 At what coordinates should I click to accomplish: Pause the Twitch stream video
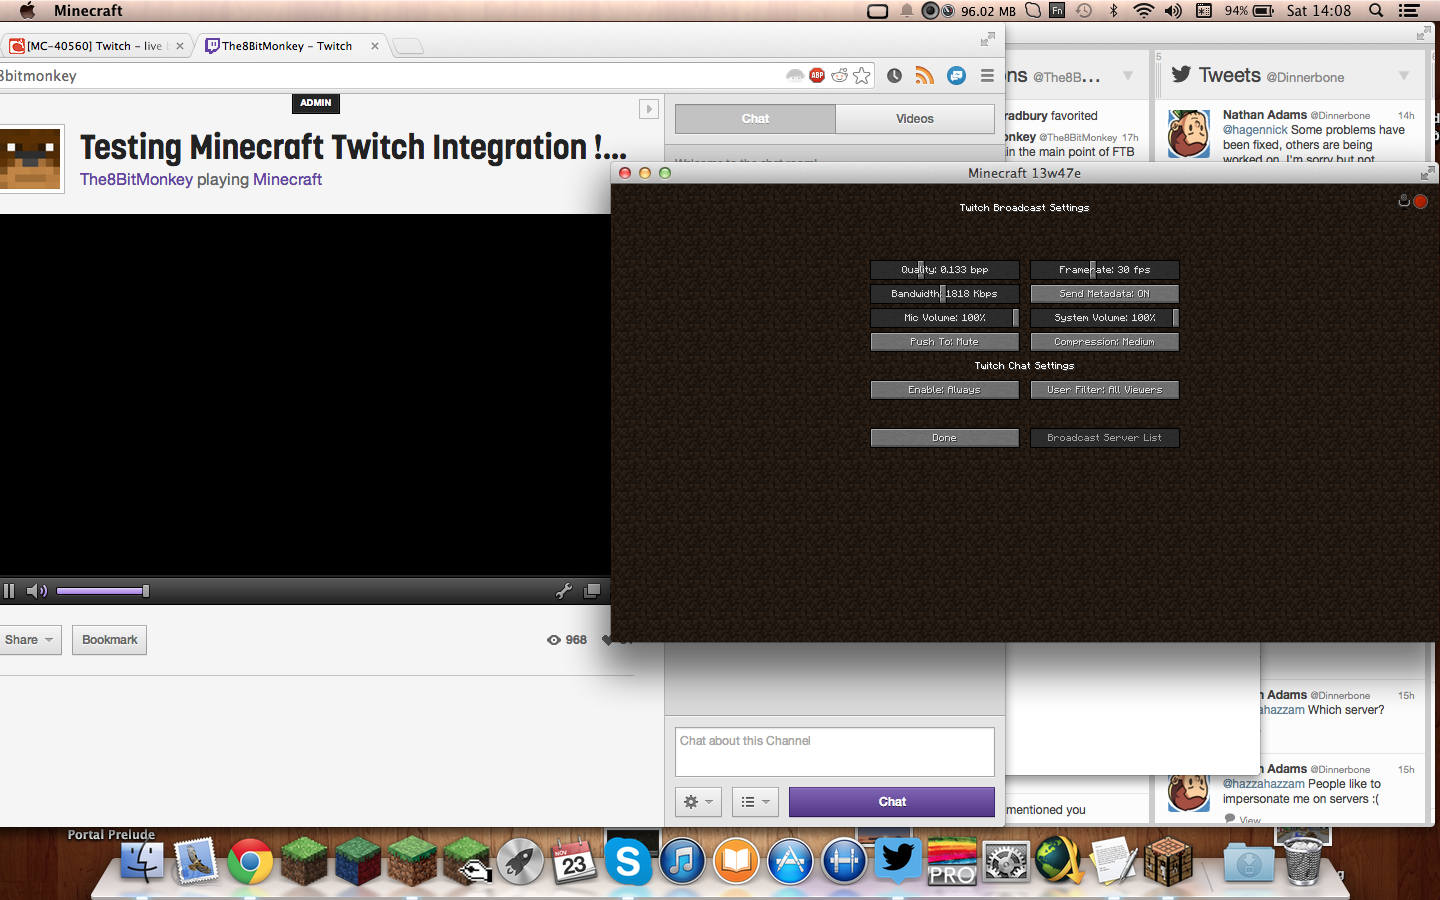coord(9,591)
